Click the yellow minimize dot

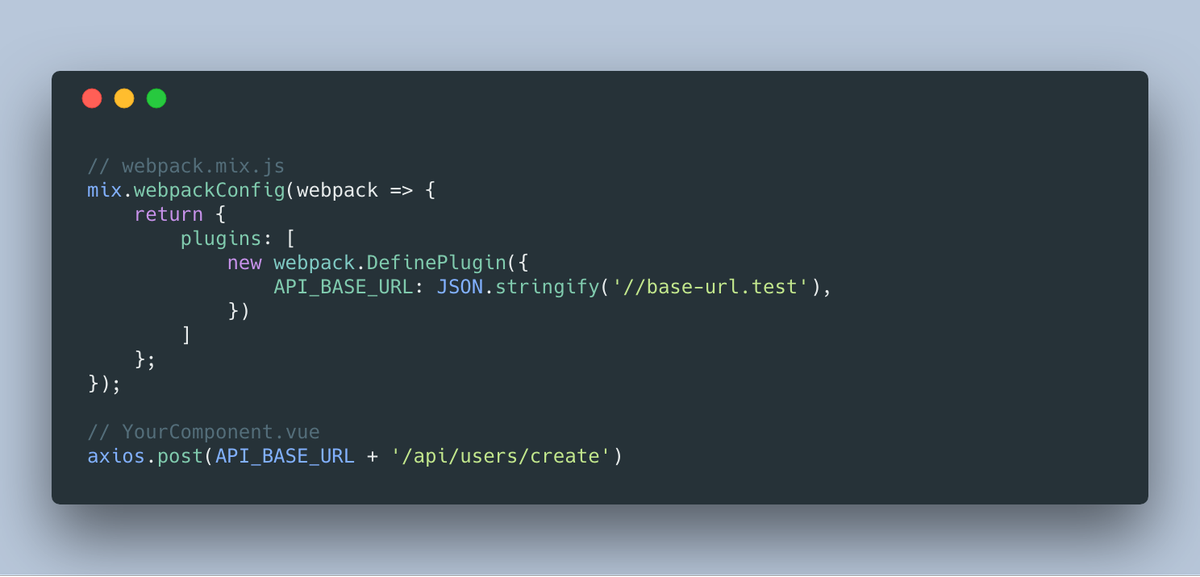(124, 98)
